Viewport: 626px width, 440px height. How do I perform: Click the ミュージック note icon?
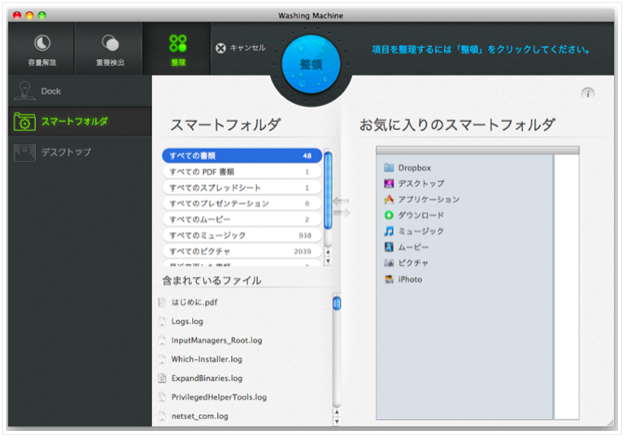pos(388,231)
